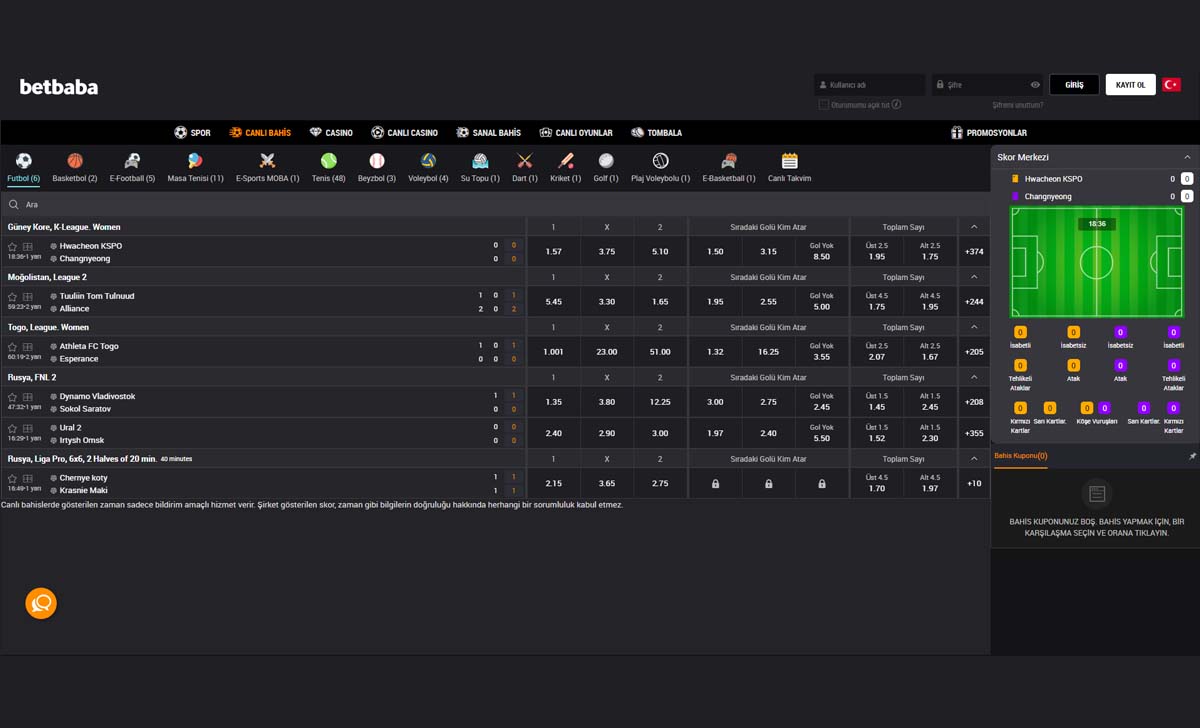Viewport: 1200px width, 728px height.
Task: Select the E-Football controller icon
Action: point(132,160)
